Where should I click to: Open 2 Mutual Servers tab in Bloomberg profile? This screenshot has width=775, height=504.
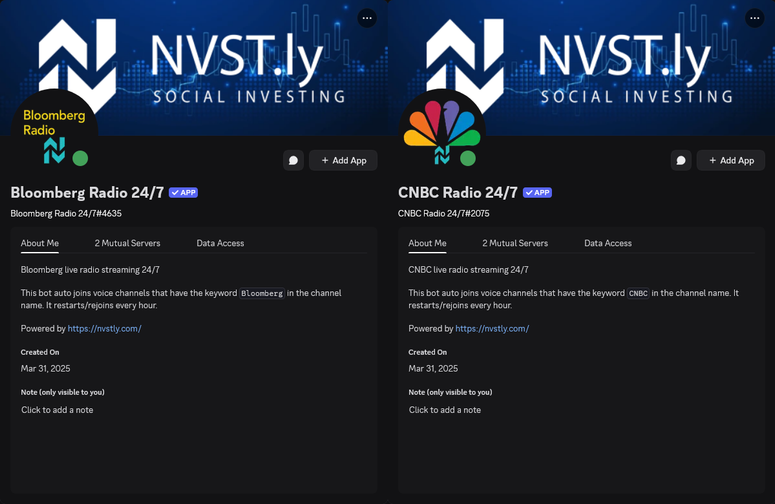tap(128, 243)
